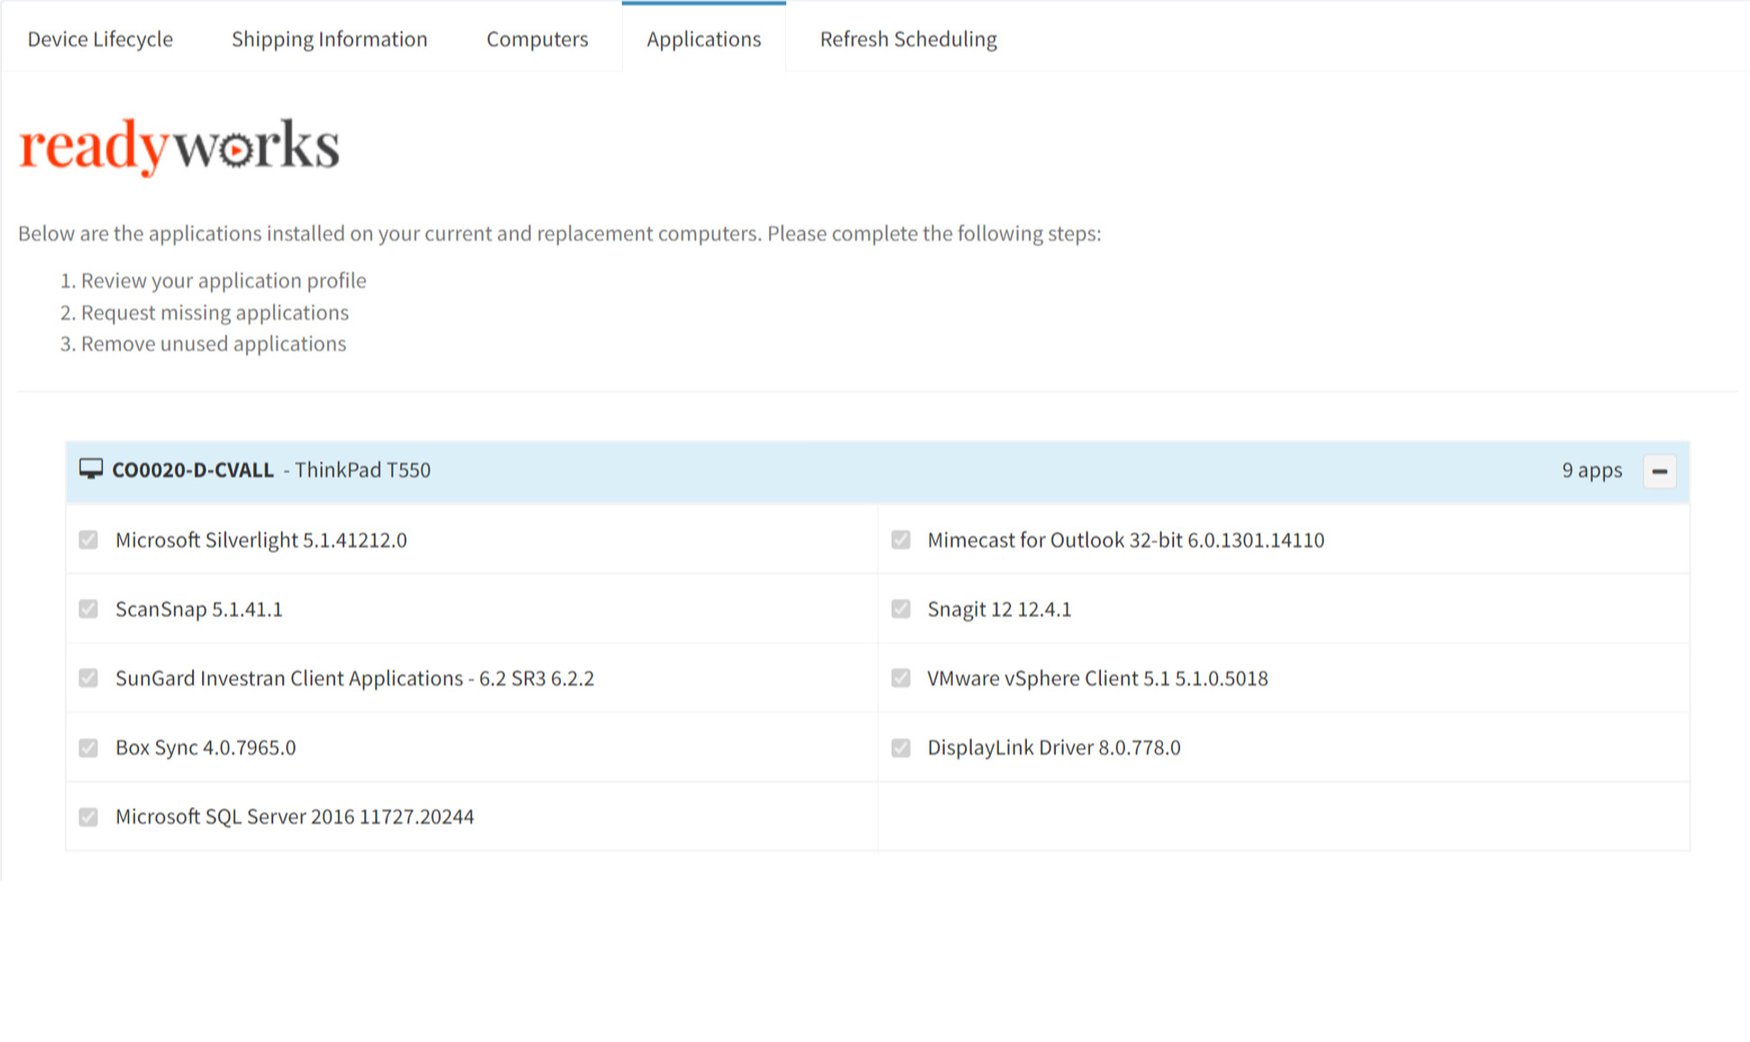Click 'DisplayLink Driver 8.0.778.0' application name
The height and width of the screenshot is (1042, 1750).
click(1054, 748)
